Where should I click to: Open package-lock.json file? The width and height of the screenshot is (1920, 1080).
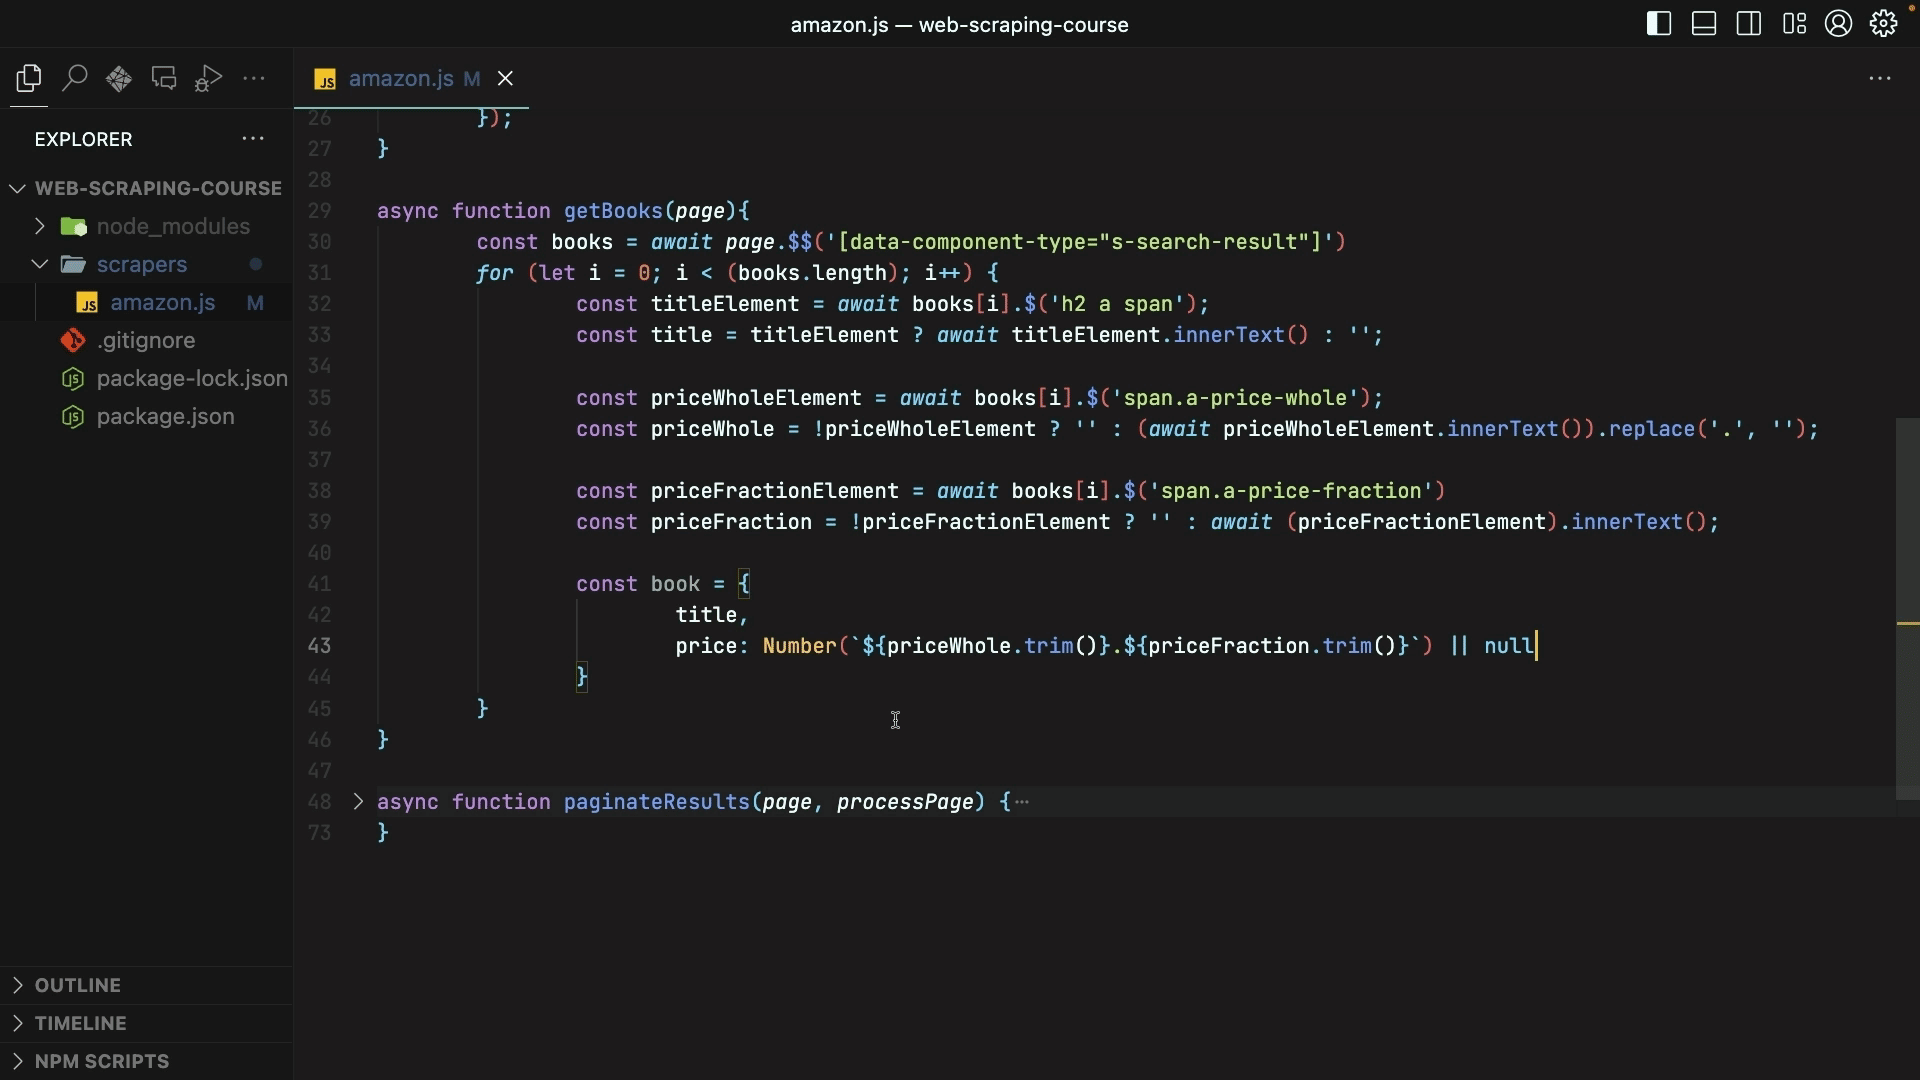(x=146, y=378)
